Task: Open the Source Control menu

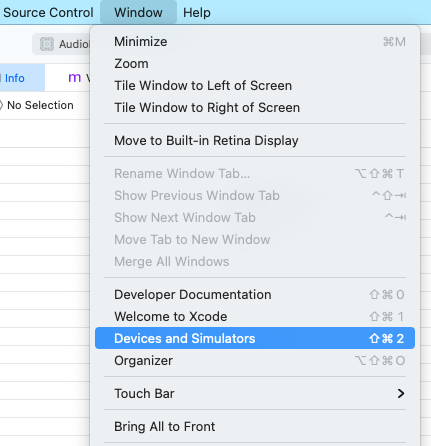Action: click(48, 12)
